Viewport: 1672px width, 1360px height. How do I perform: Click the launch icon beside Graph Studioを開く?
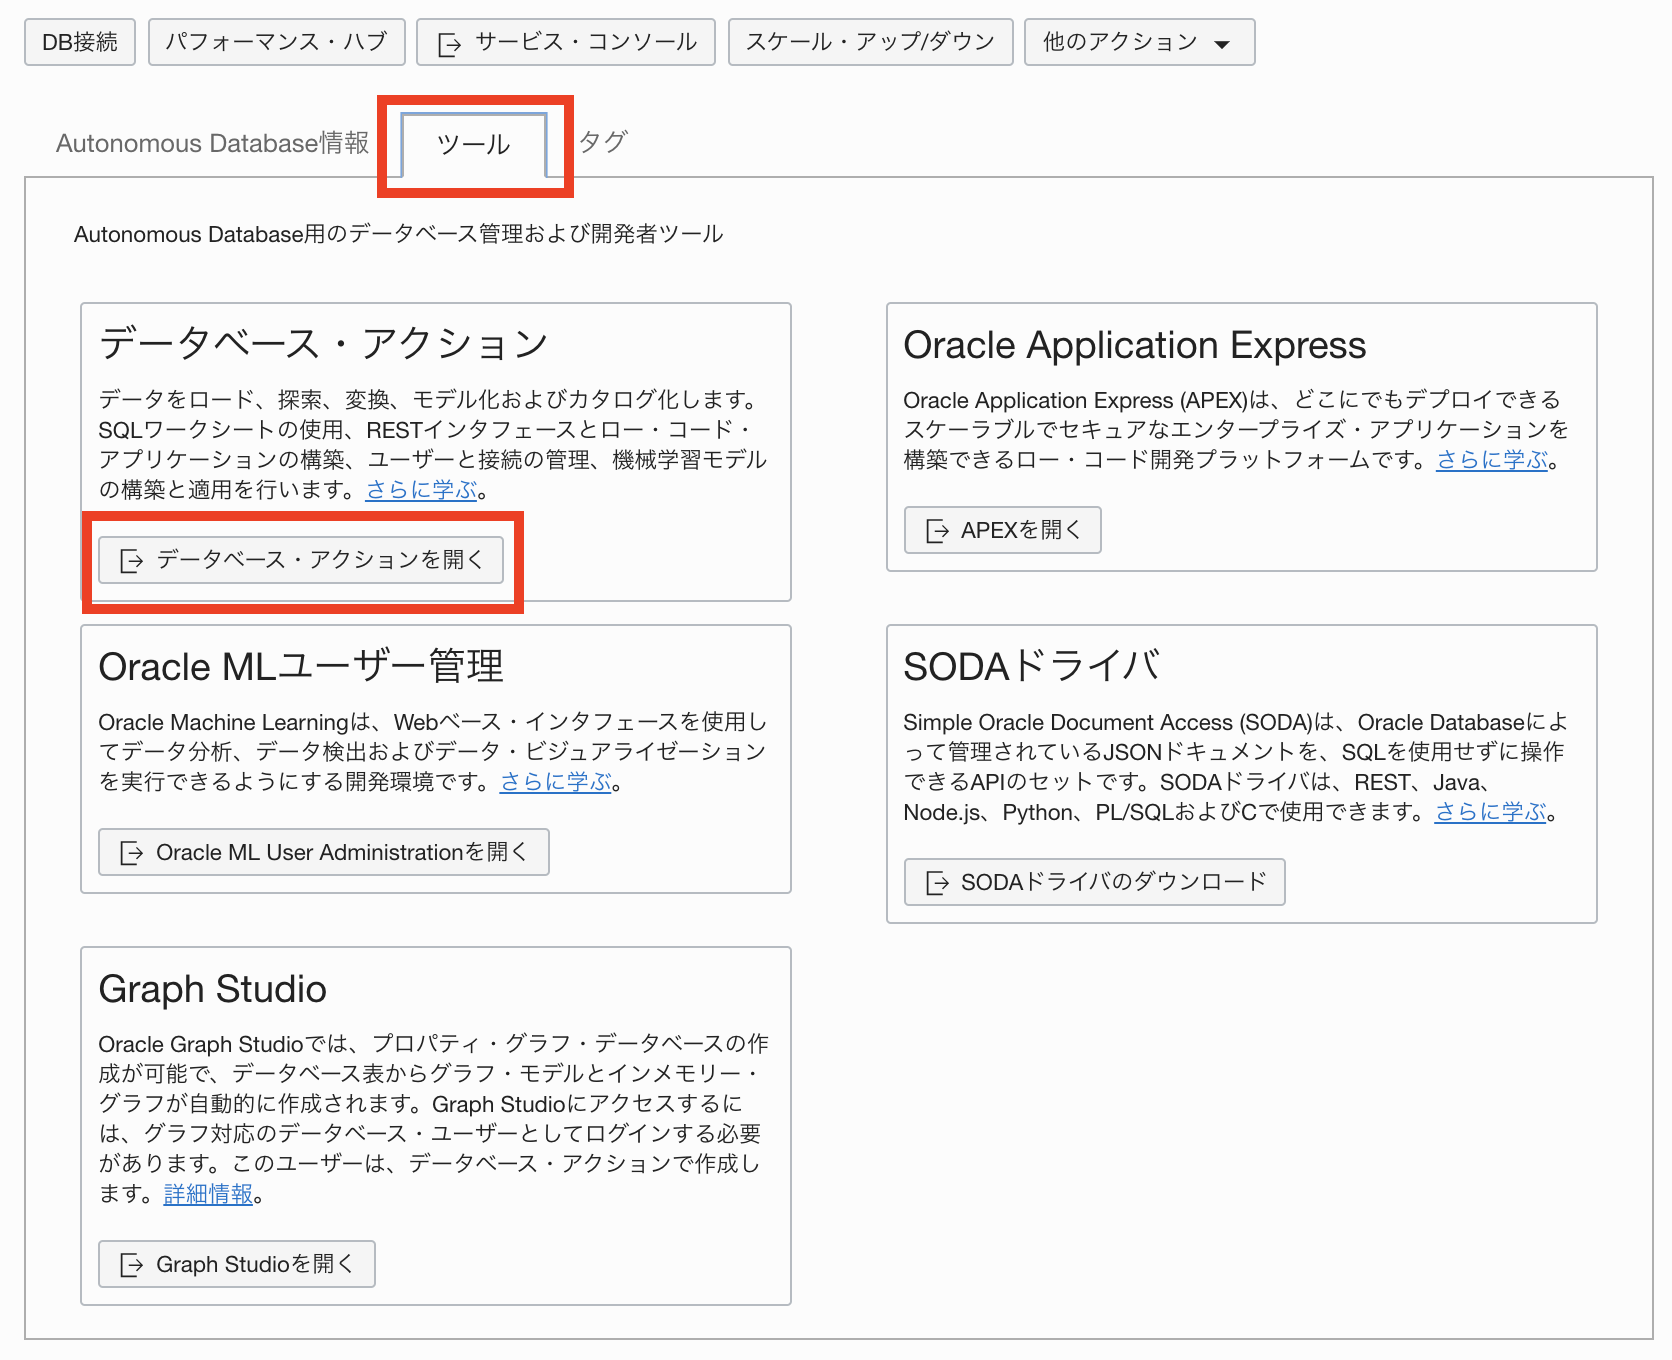pyautogui.click(x=131, y=1265)
